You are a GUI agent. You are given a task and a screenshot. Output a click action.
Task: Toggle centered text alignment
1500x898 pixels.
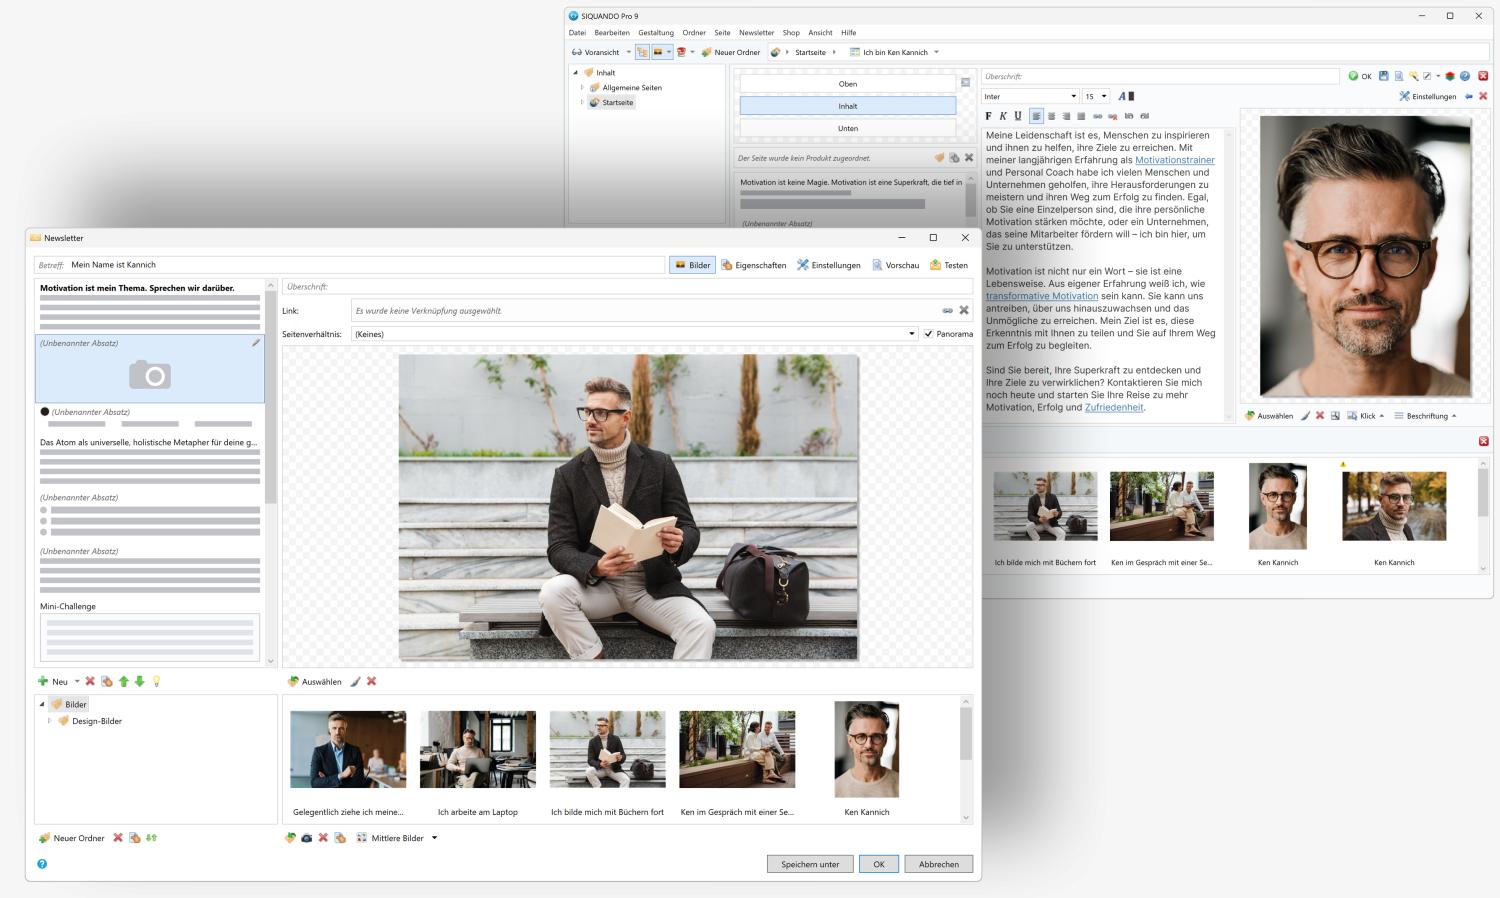[x=1052, y=115]
